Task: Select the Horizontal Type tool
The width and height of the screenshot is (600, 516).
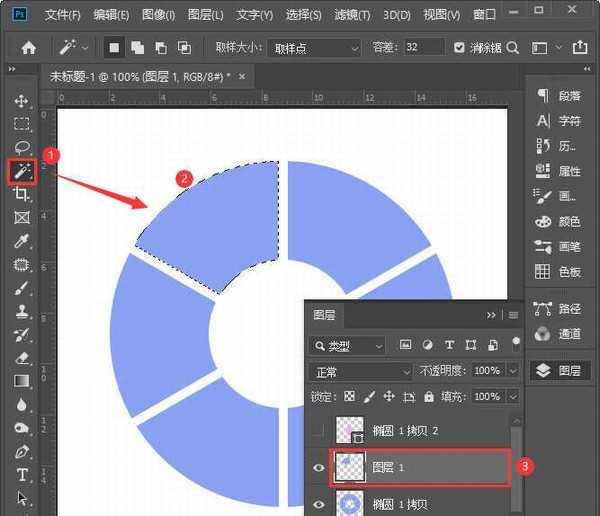Action: coord(21,474)
